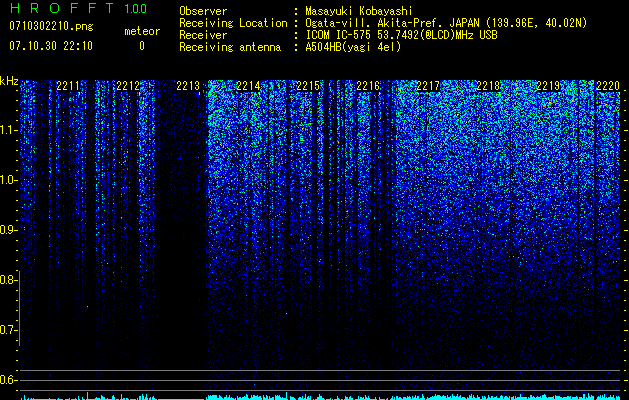This screenshot has width=629, height=400.
Task: Select the Ogata-vill. Akita-Pref. JAPAN location text
Action: (x=446, y=23)
